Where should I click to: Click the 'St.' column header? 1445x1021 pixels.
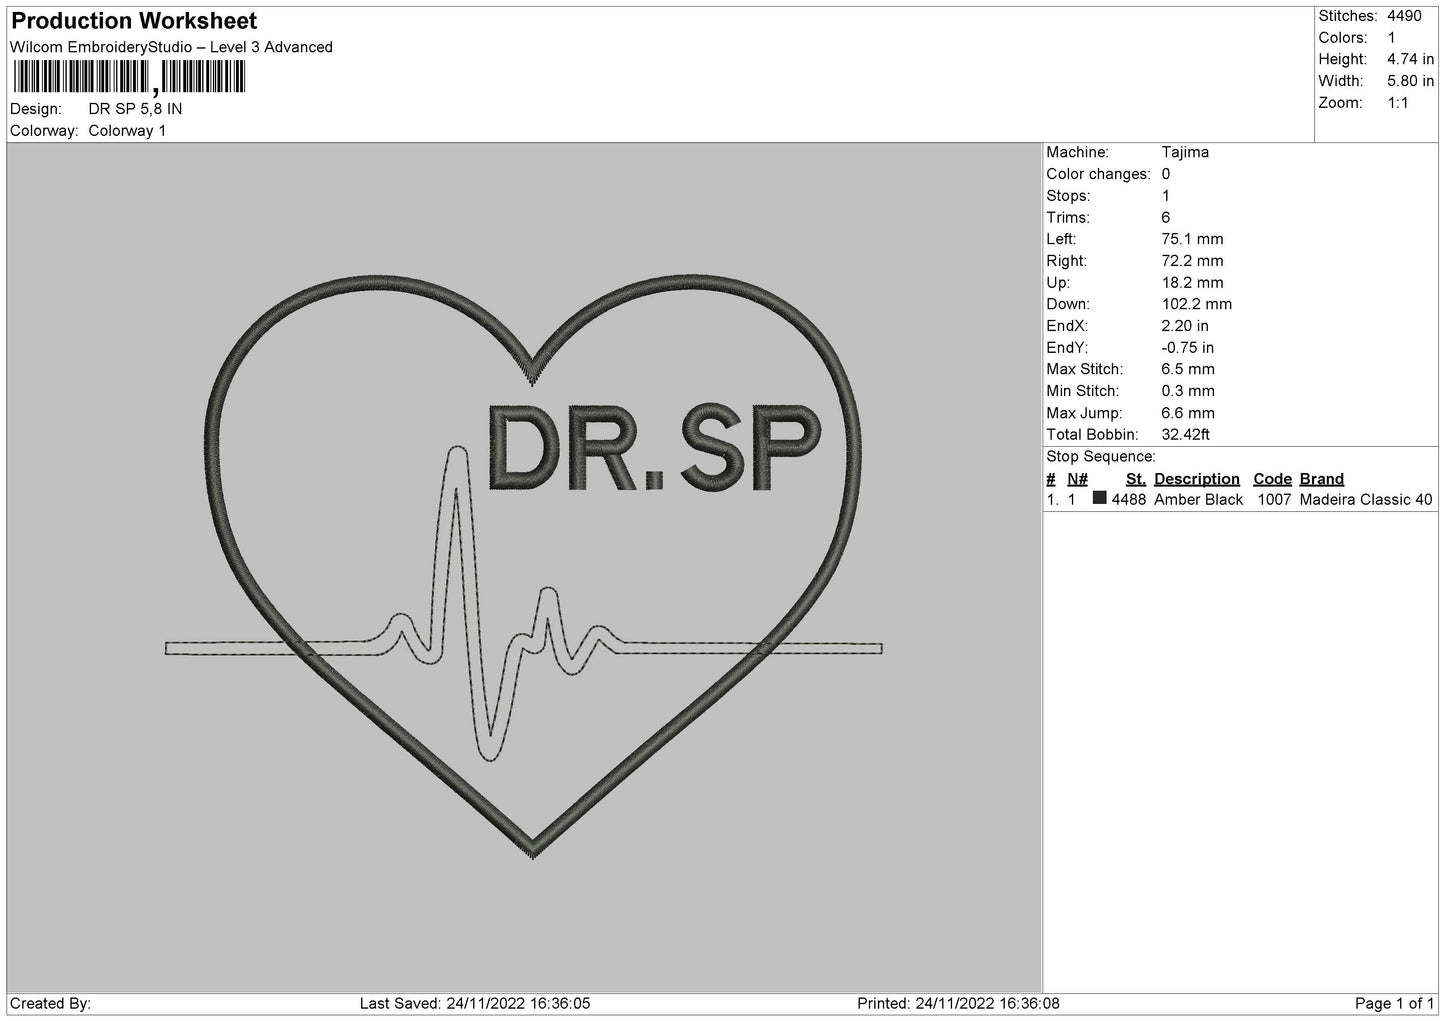(1136, 479)
